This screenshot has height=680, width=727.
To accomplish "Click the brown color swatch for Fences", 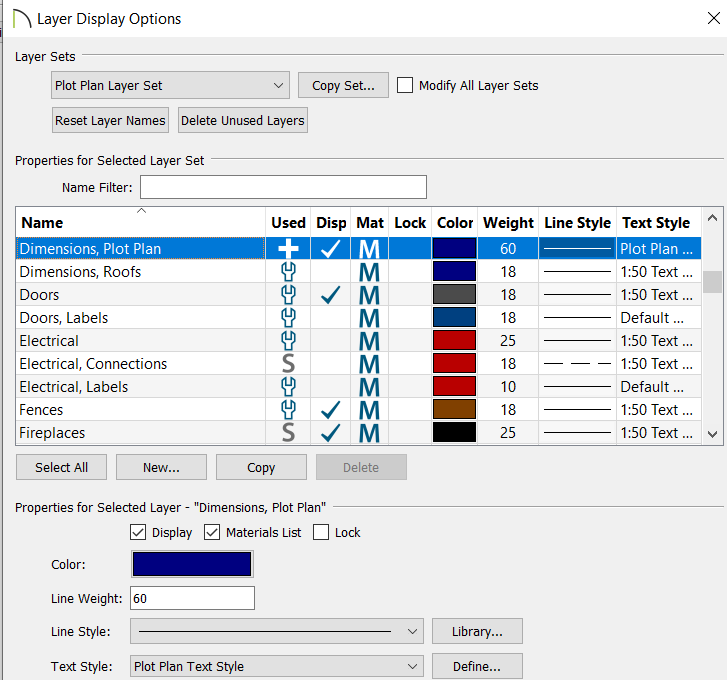I will [x=454, y=410].
